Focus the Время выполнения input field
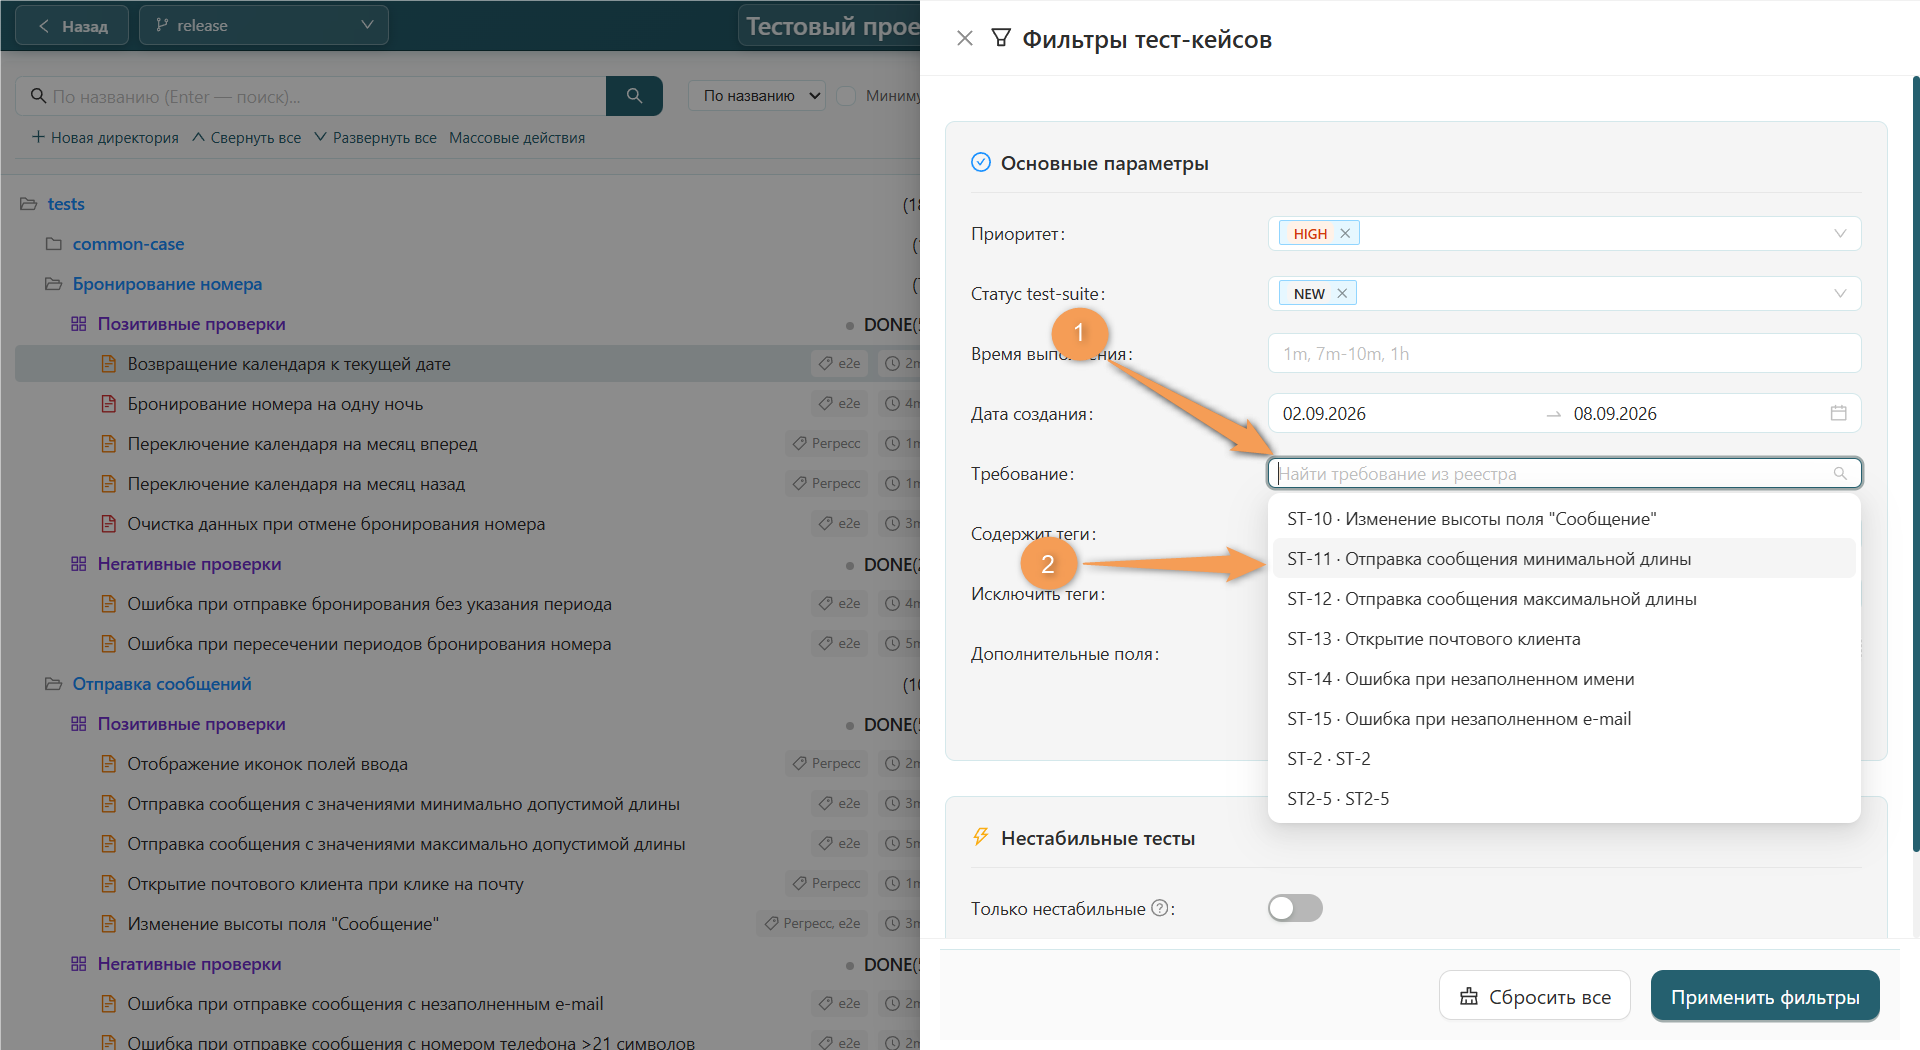 (1564, 353)
